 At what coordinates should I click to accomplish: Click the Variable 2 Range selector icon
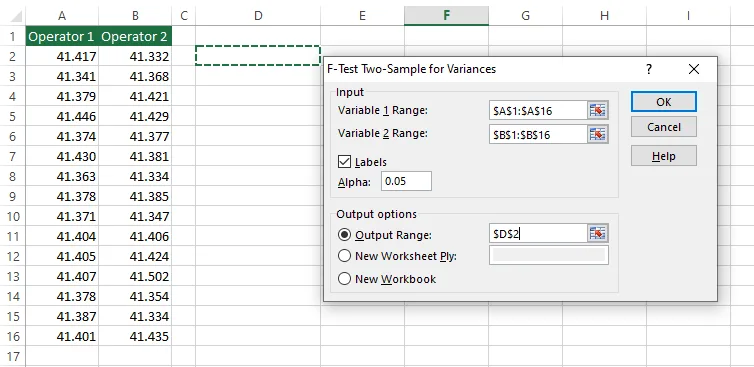[x=597, y=134]
